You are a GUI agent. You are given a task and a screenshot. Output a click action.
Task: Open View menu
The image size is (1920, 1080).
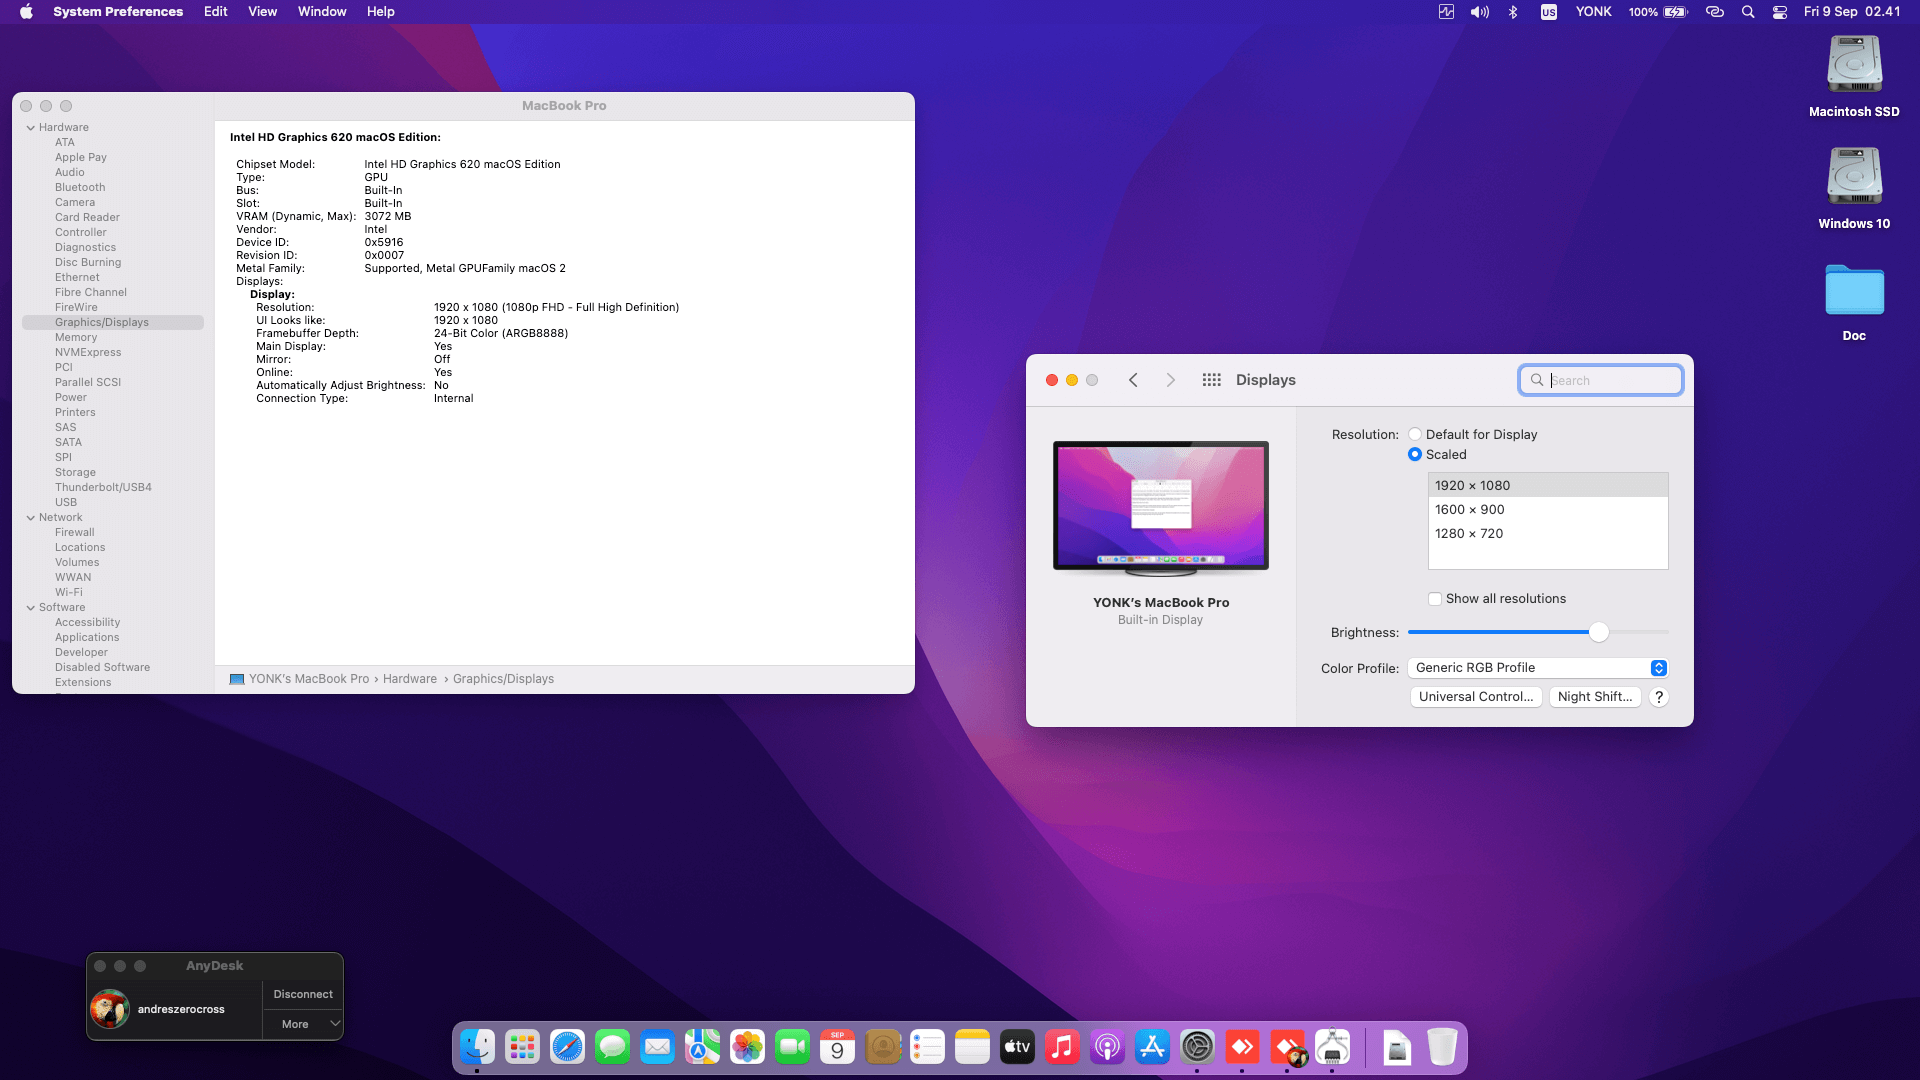point(263,12)
